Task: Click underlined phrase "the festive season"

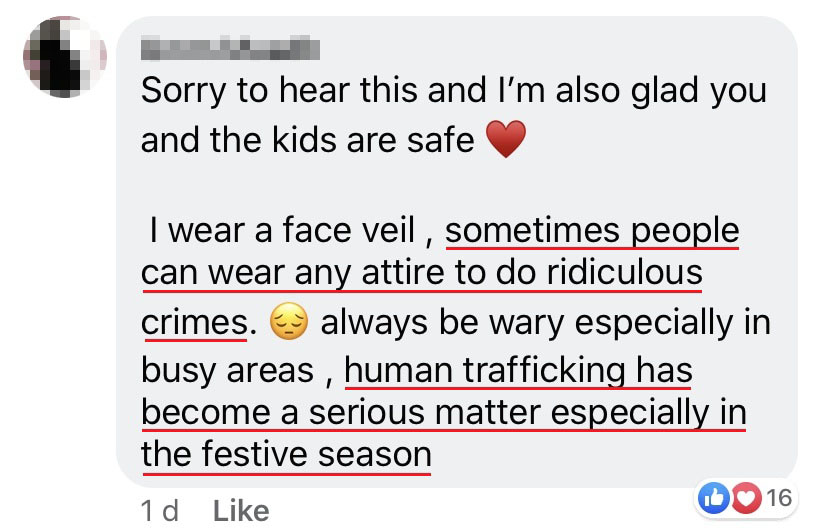Action: (x=286, y=455)
